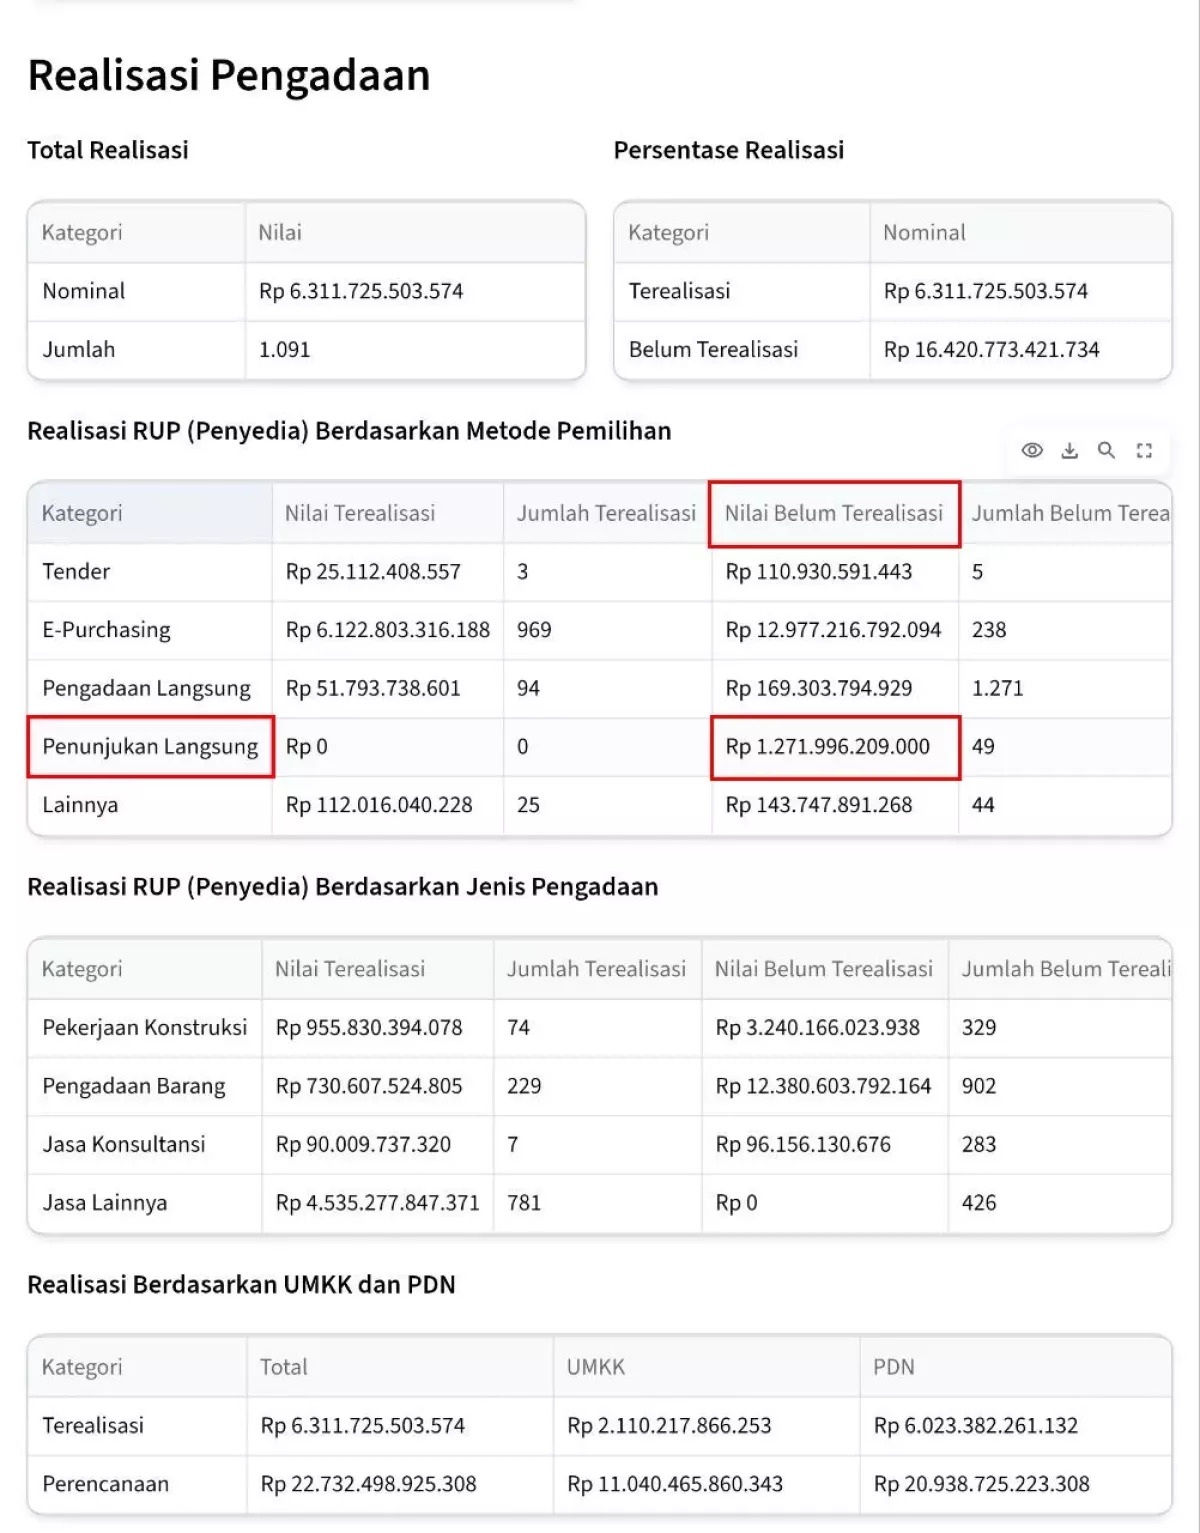Click cell Rp 90.009.737.320
This screenshot has width=1200, height=1533.
[x=377, y=1145]
